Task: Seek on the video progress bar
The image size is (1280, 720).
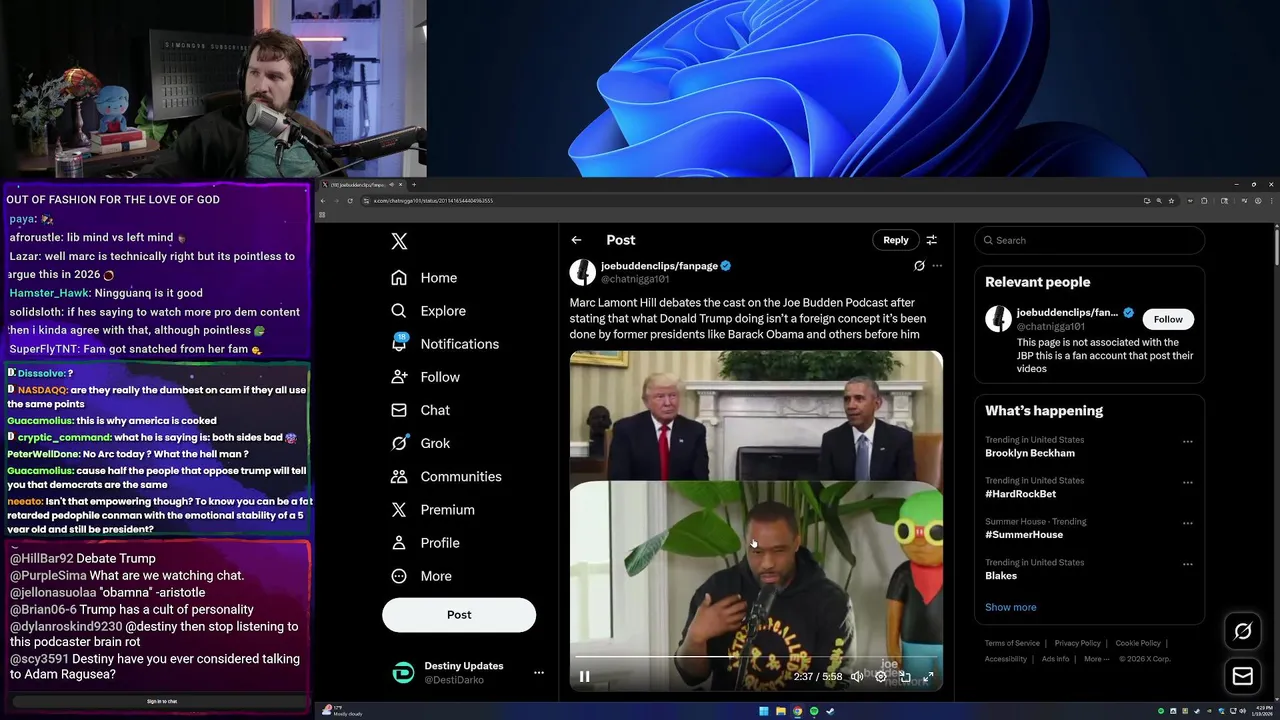Action: click(755, 657)
